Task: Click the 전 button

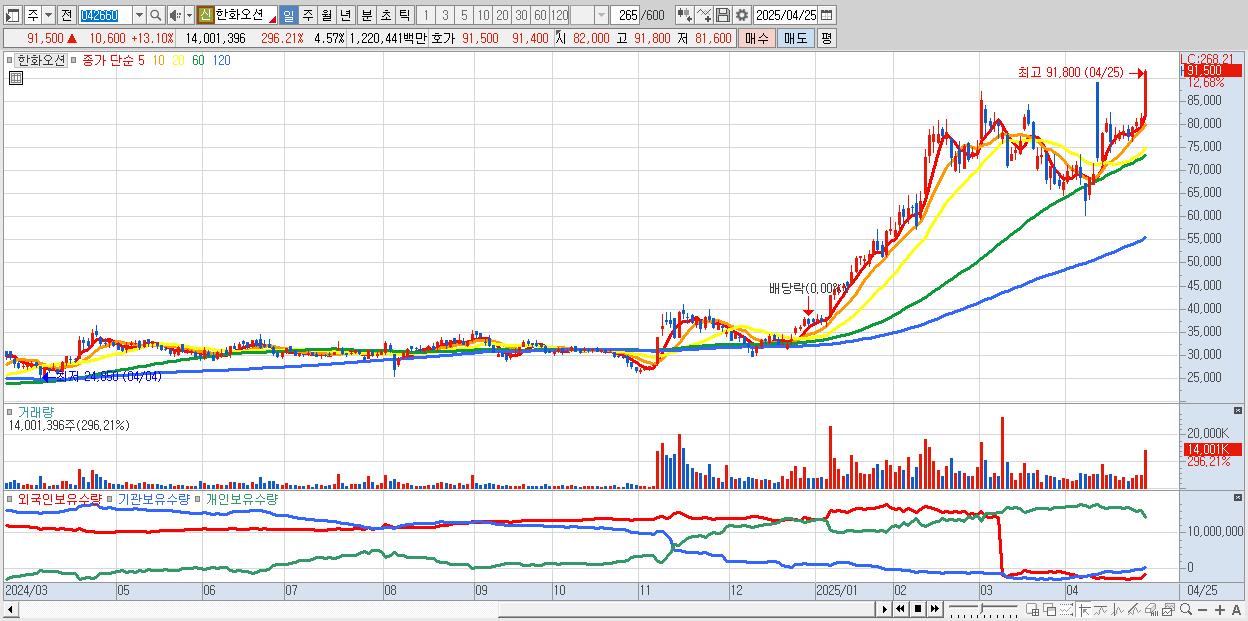Action: tap(66, 15)
